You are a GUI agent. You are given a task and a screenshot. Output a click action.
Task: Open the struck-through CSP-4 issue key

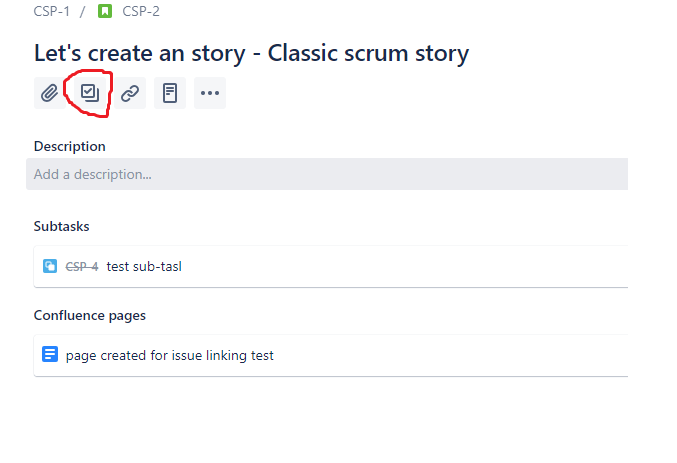82,266
